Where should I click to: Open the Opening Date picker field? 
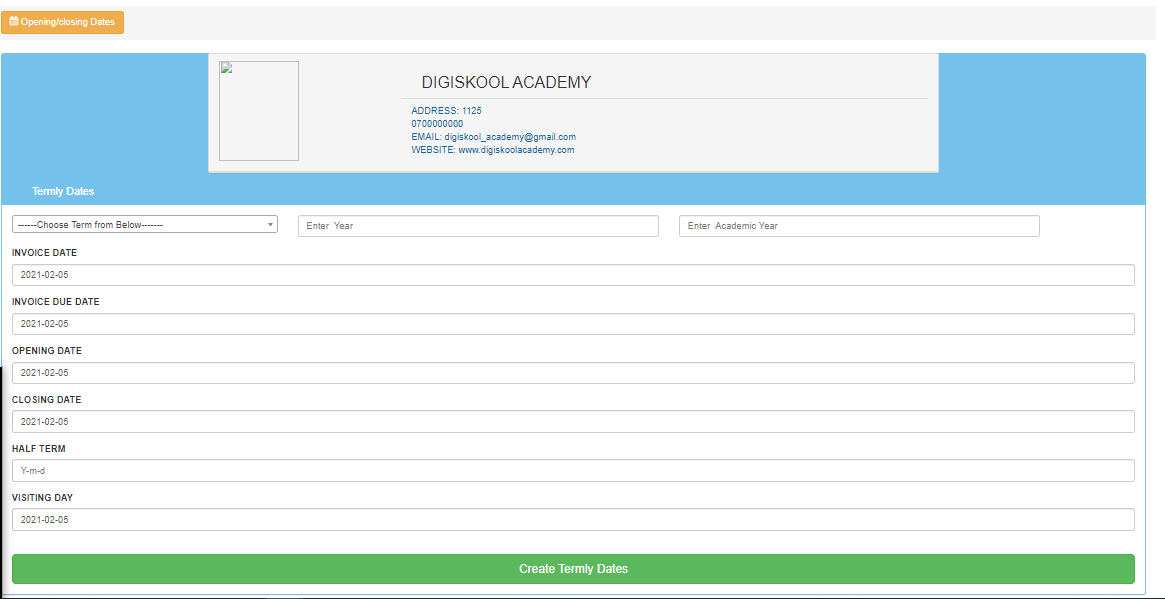572,373
